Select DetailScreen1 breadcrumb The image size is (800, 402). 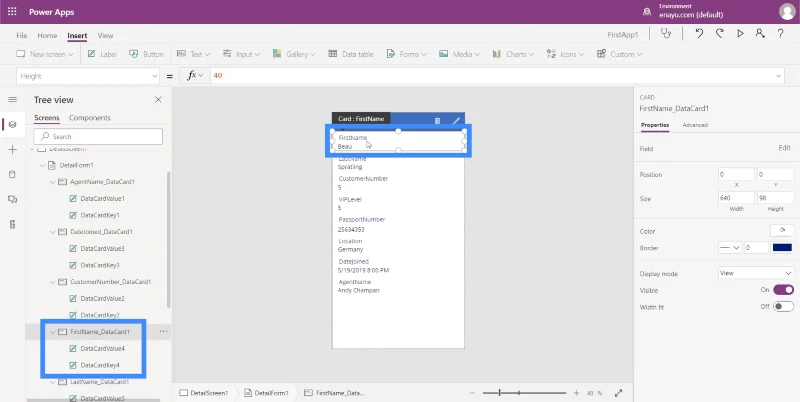204,393
